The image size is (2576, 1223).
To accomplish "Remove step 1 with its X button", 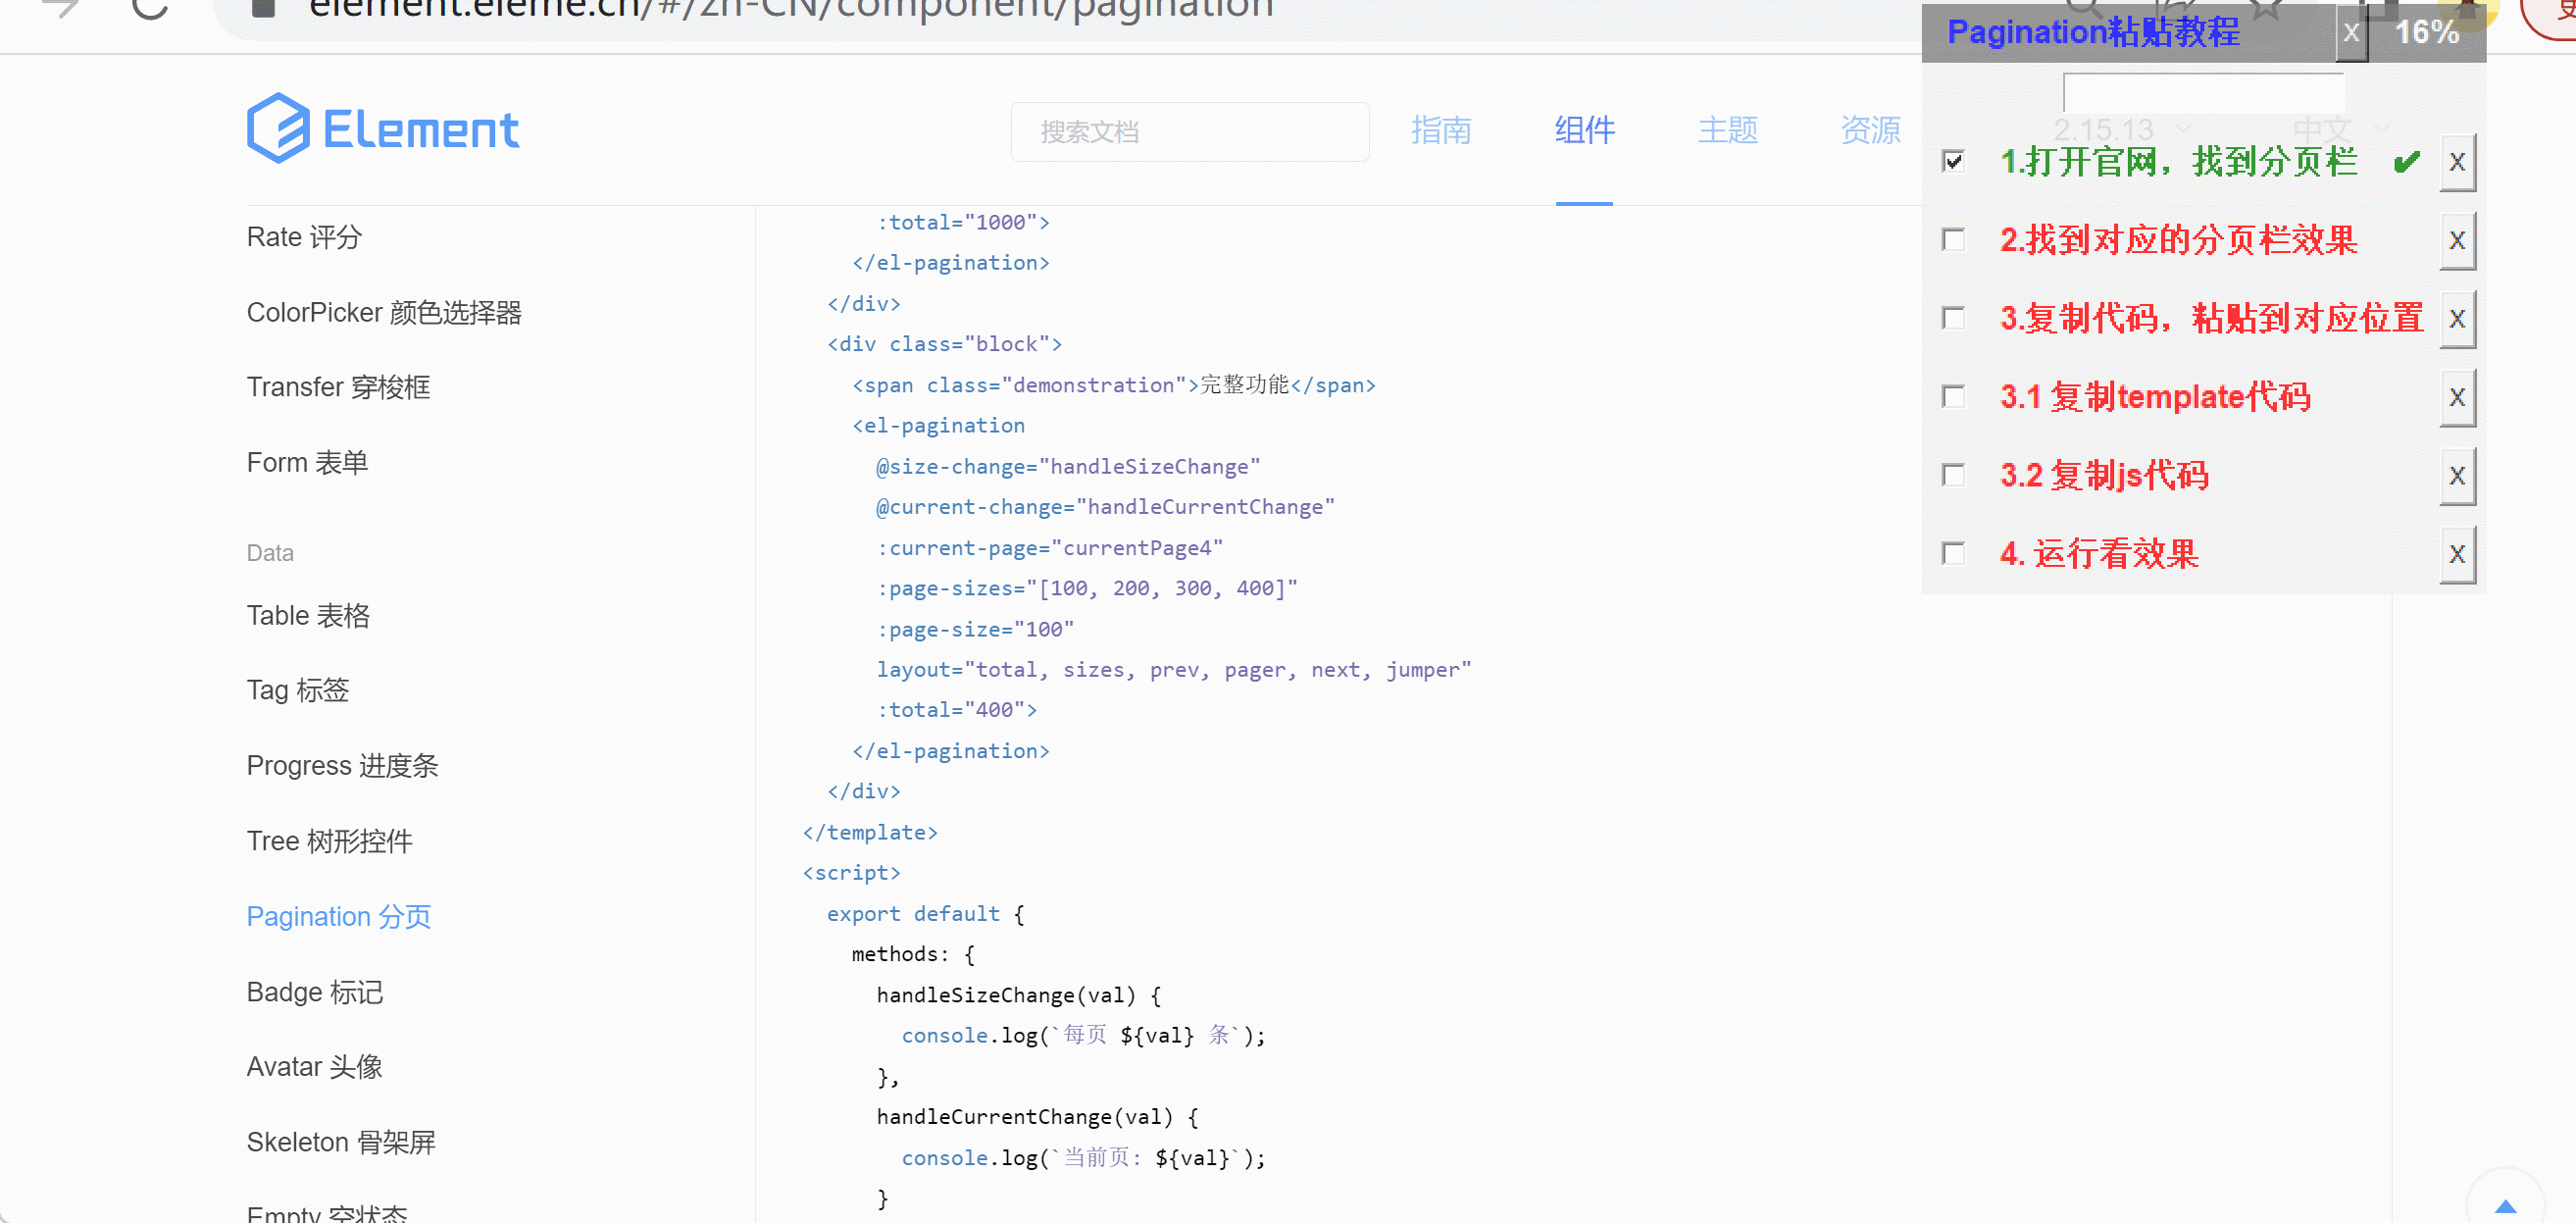I will (2457, 162).
